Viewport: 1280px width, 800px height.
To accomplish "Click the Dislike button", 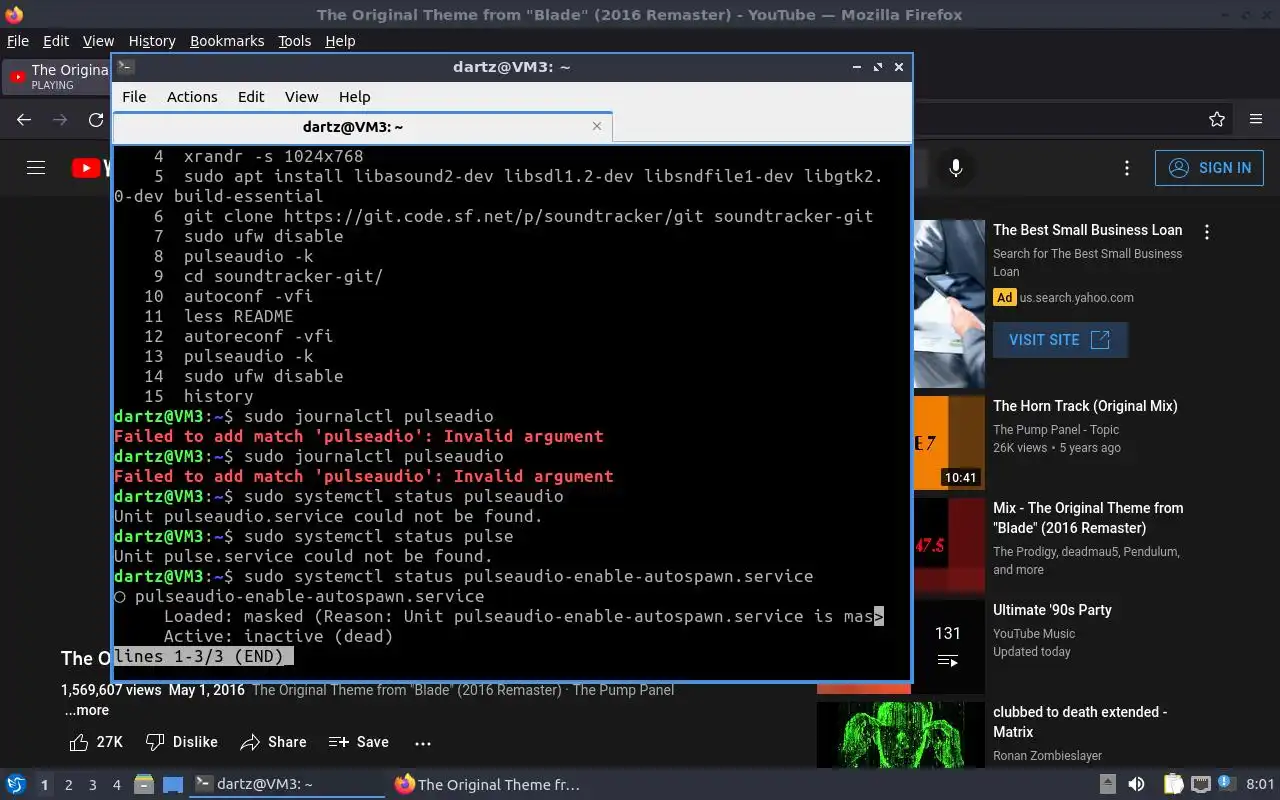I will (182, 742).
